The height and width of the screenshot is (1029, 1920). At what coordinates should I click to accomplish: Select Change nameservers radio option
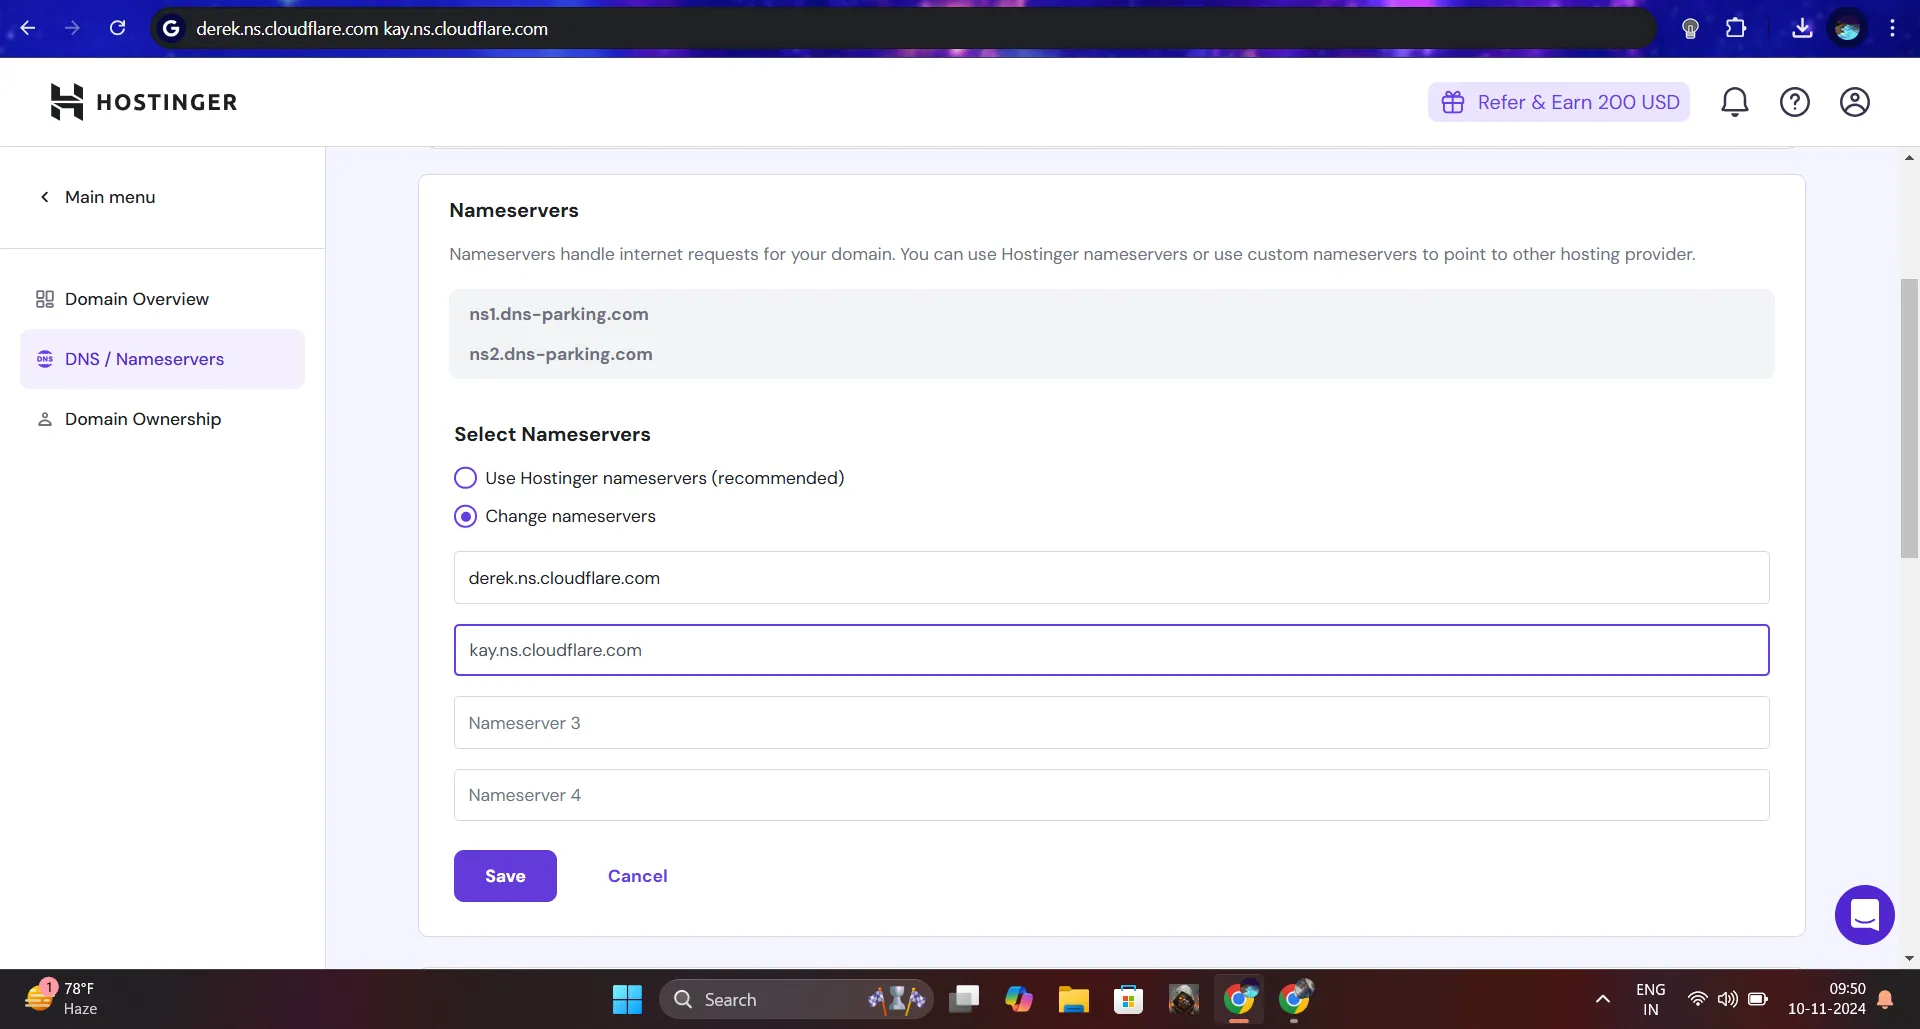pyautogui.click(x=465, y=516)
